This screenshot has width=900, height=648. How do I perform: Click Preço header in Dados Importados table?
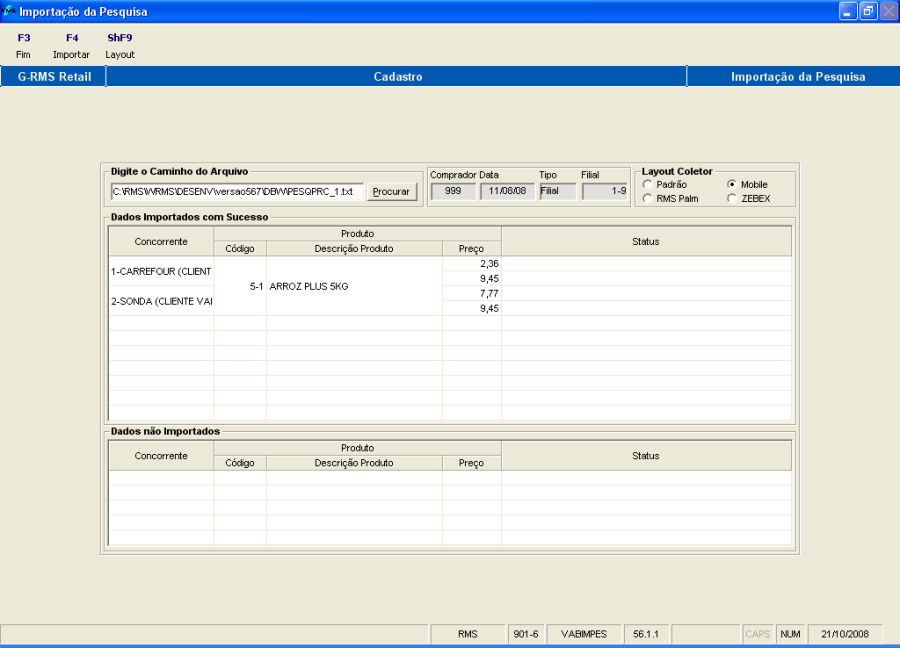tap(472, 249)
